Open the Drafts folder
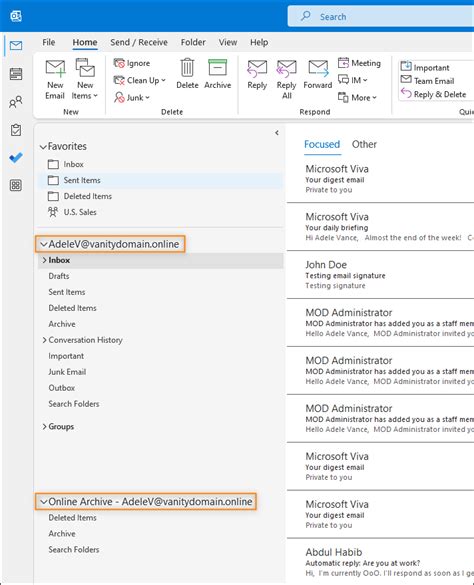Image resolution: width=474 pixels, height=585 pixels. tap(160, 276)
